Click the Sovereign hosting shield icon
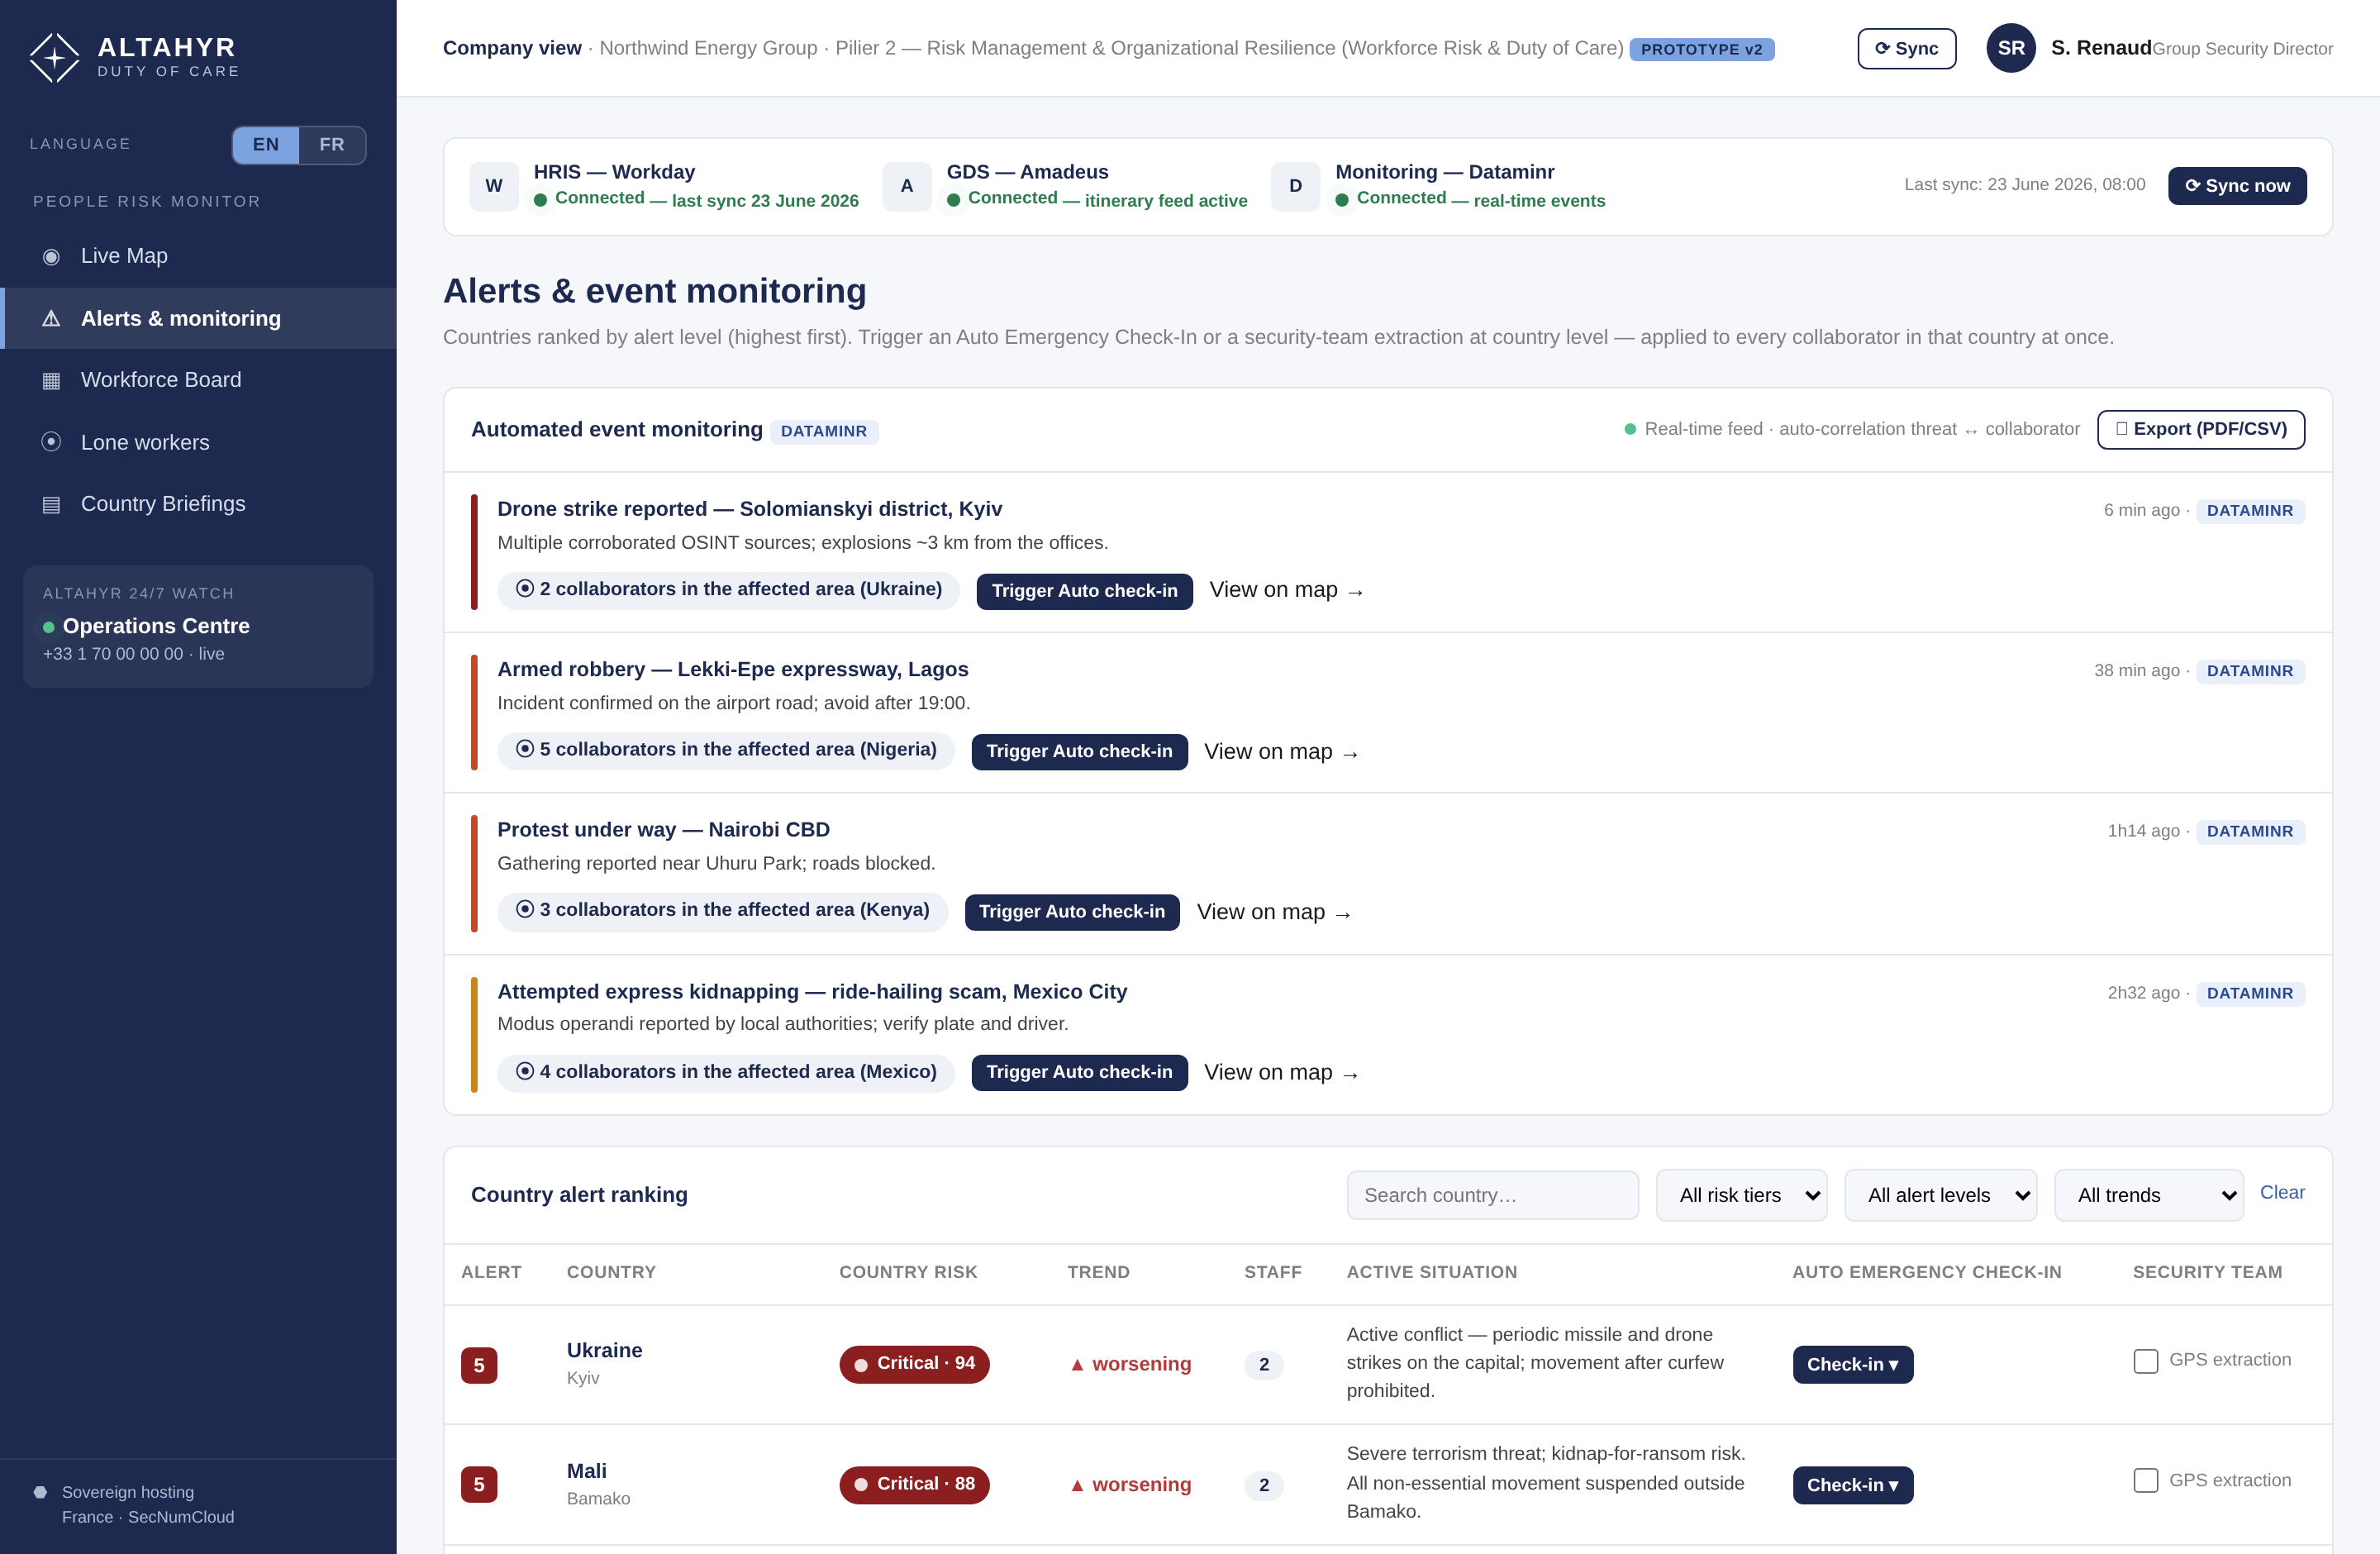 click(x=40, y=1492)
